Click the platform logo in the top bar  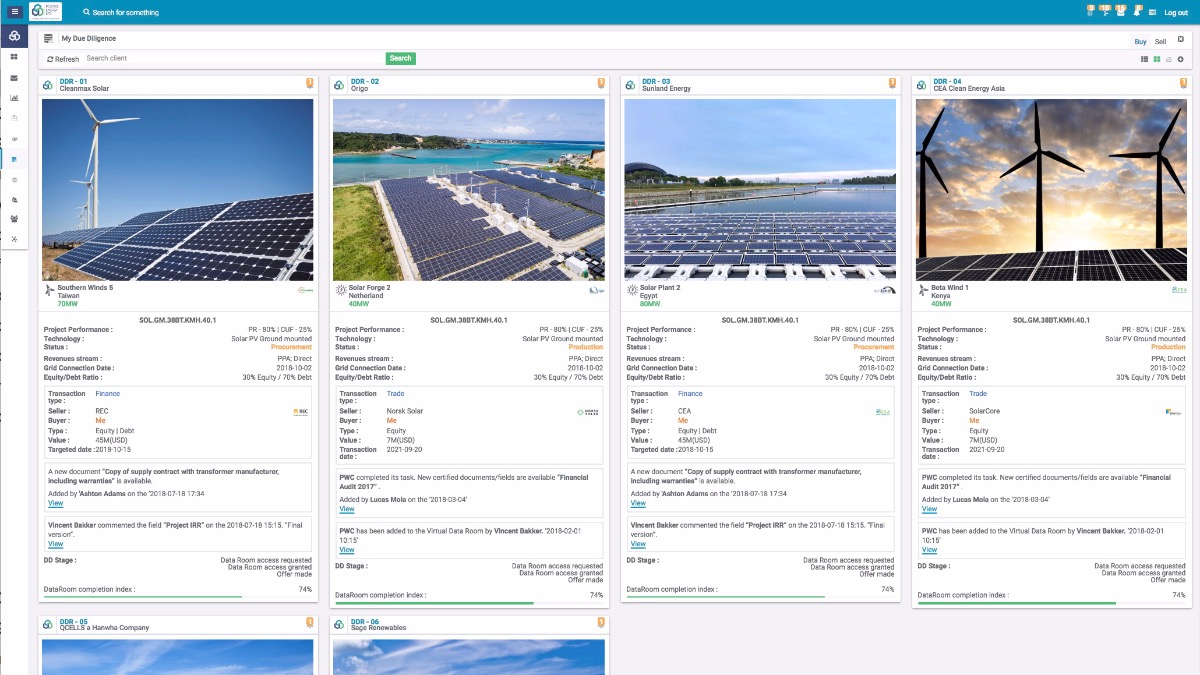tap(45, 12)
